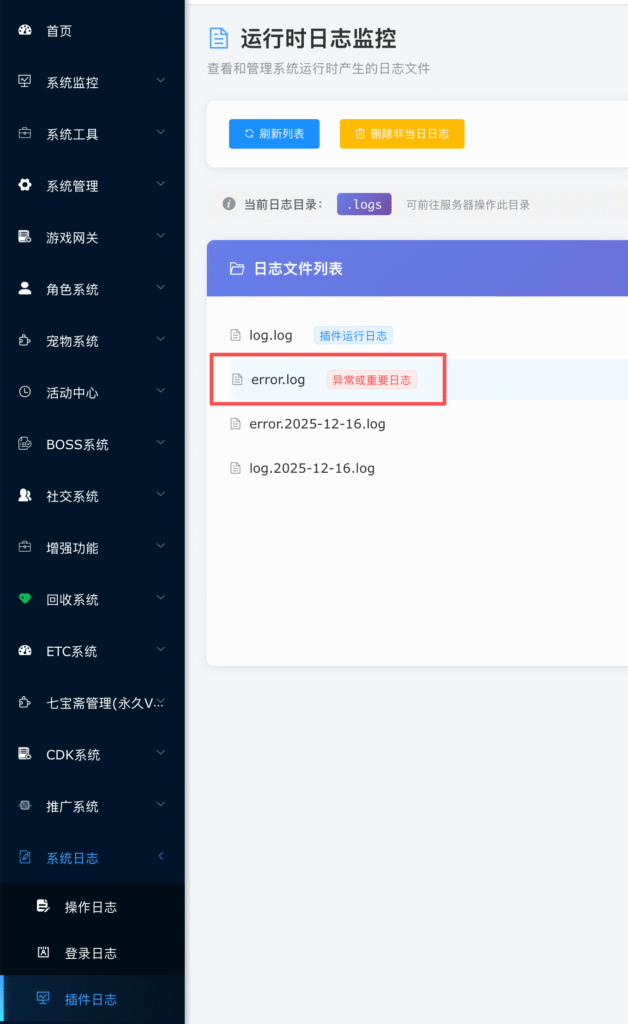This screenshot has width=628, height=1024.
Task: Click the 系统管理 gear icon
Action: [25, 185]
